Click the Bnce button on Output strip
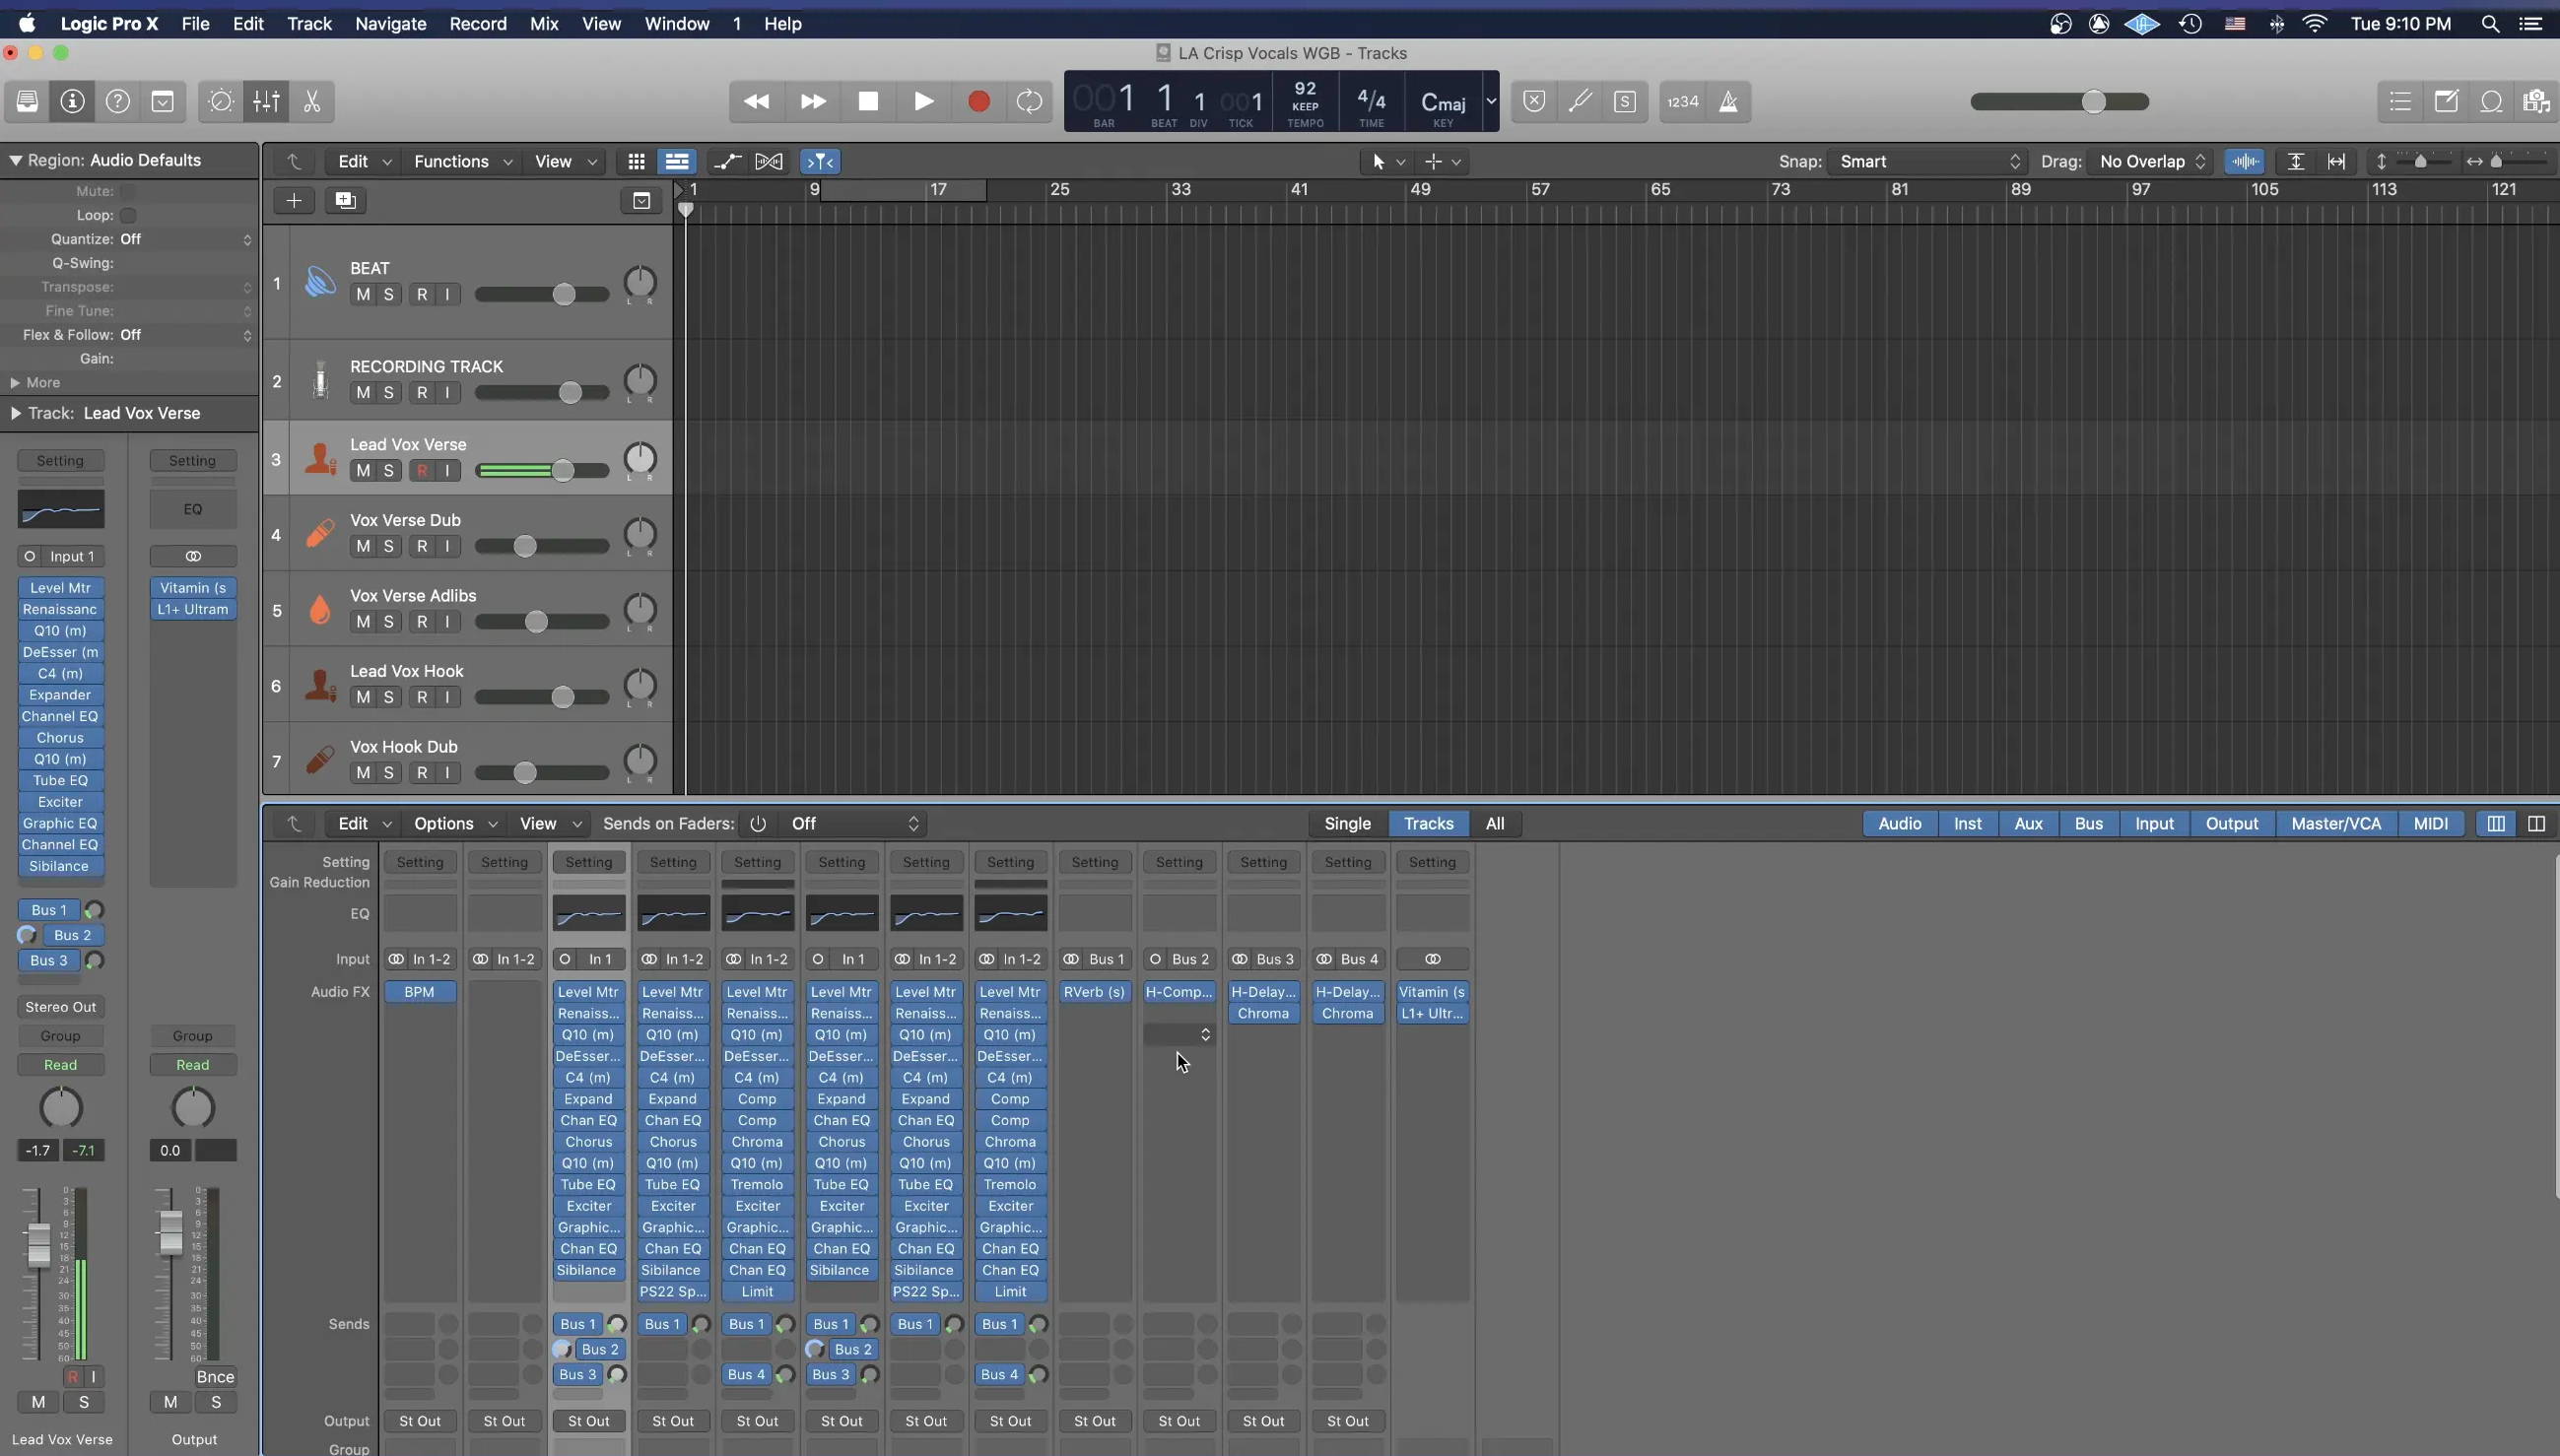Screen dimensions: 2560x1456 (215, 1377)
